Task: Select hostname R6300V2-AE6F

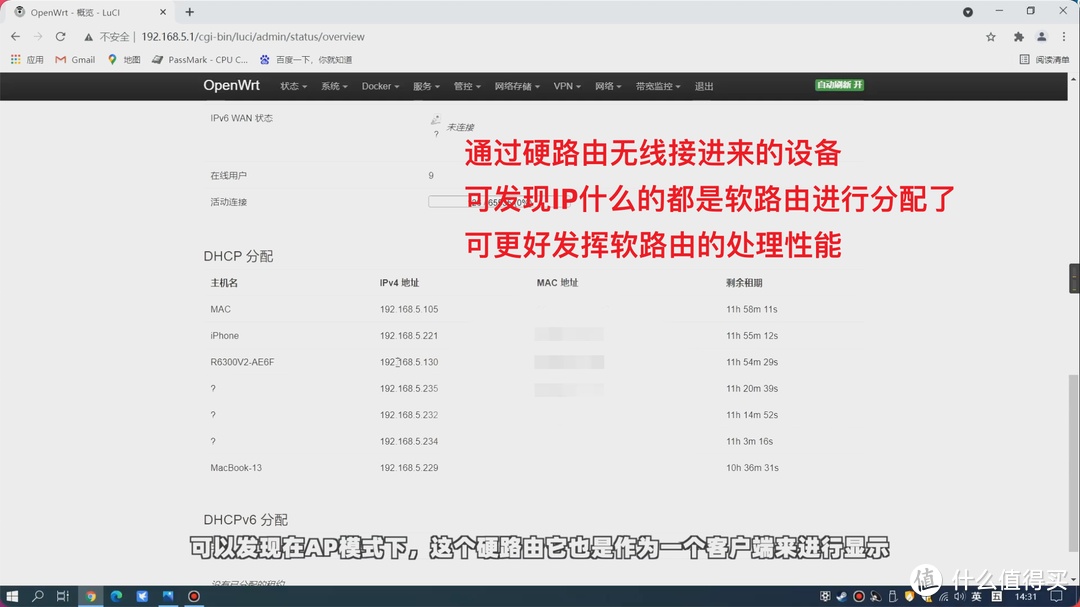Action: click(x=242, y=362)
